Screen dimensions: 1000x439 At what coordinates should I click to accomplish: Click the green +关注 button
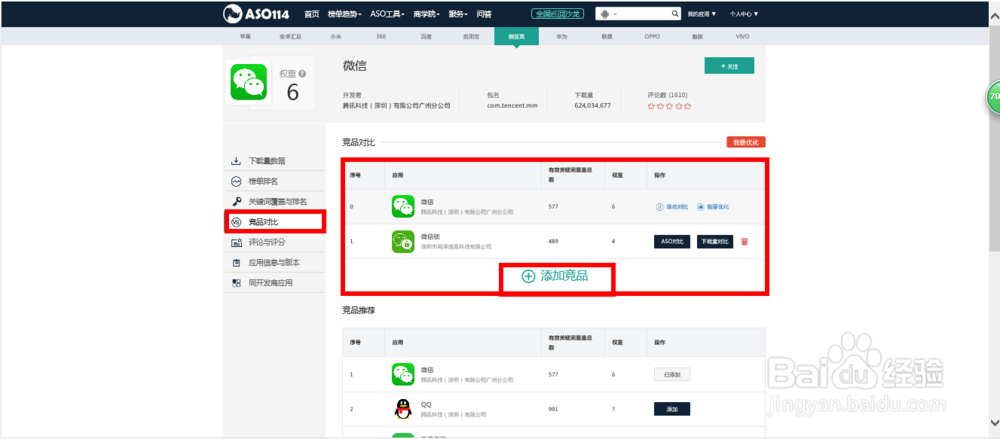tap(729, 66)
